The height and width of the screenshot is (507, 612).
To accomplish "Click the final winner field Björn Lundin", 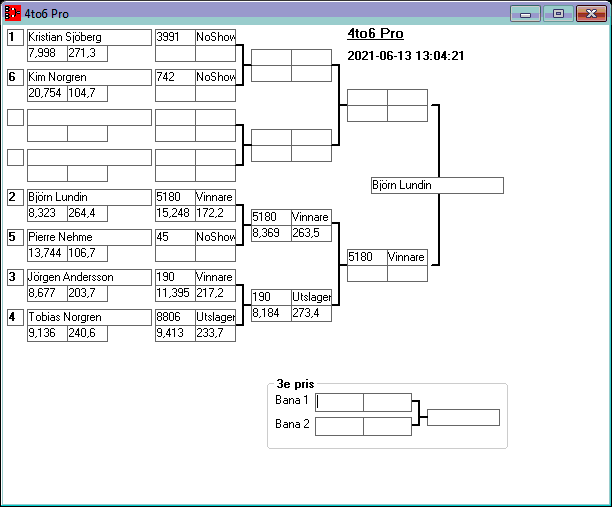I will point(436,186).
